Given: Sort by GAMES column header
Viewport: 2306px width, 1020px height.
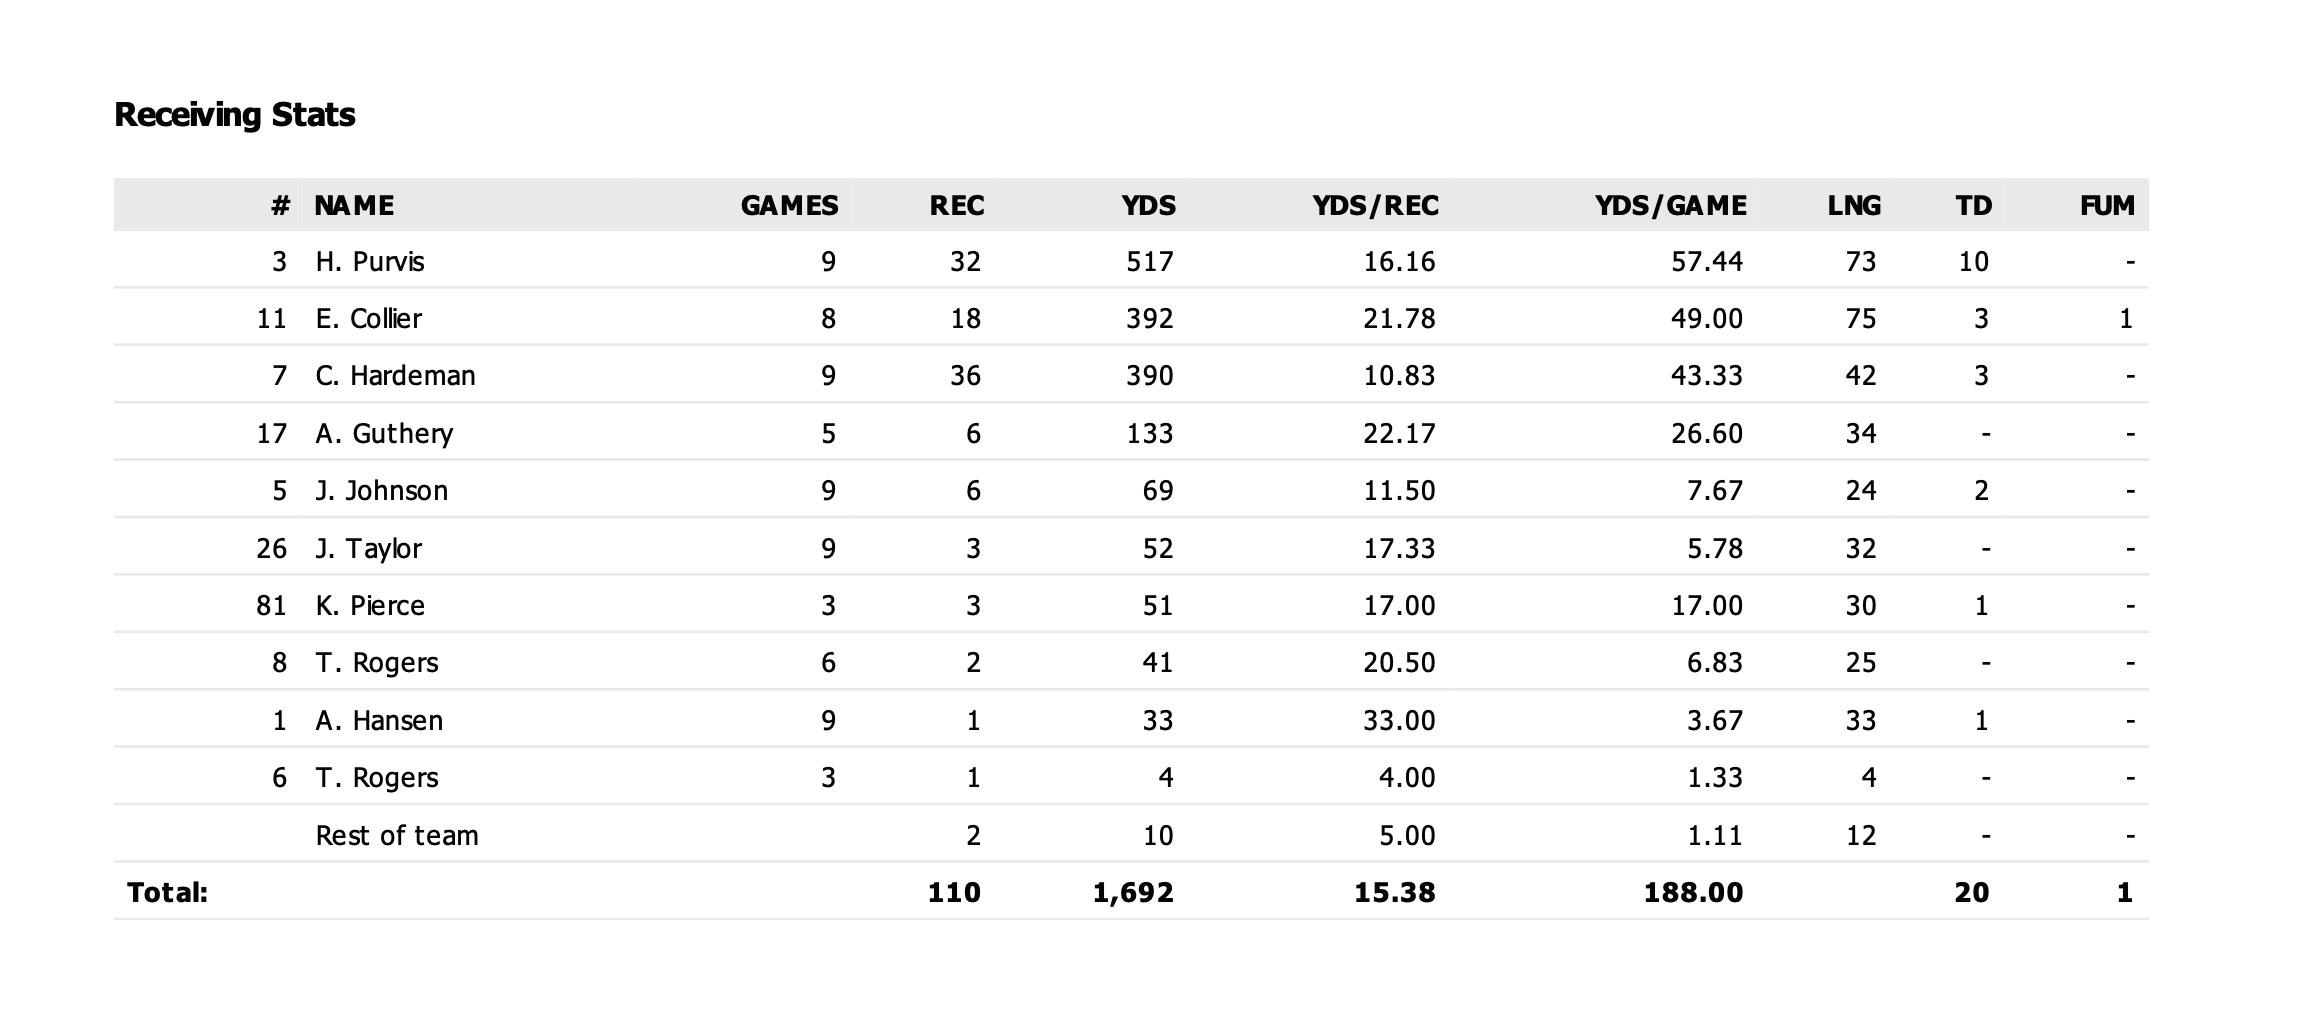Looking at the screenshot, I should point(789,206).
